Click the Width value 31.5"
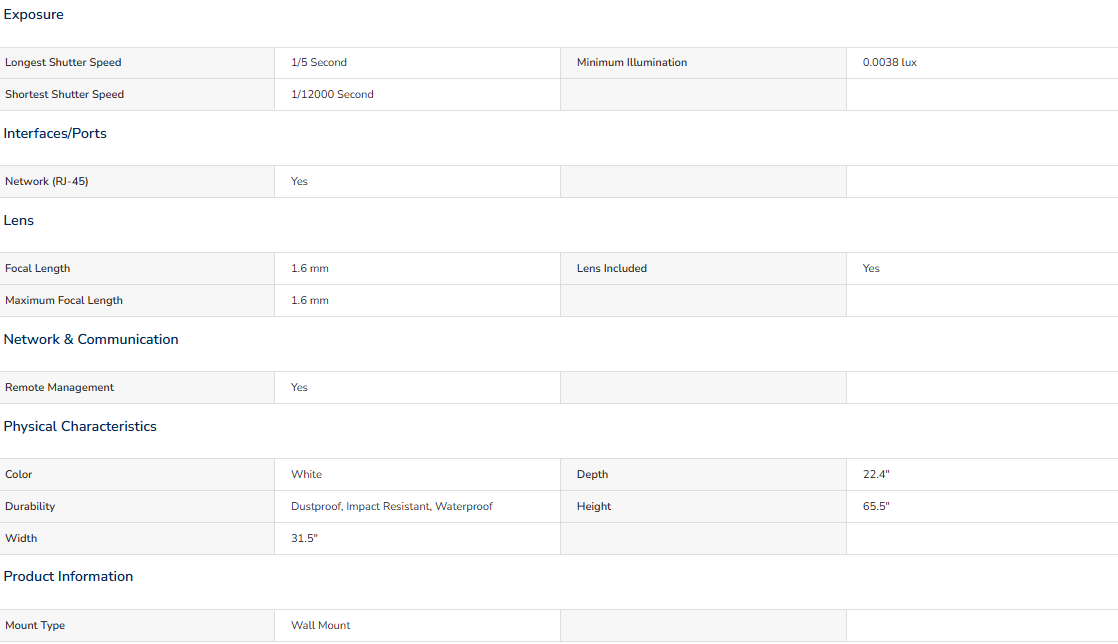This screenshot has height=644, width=1118. tap(304, 538)
